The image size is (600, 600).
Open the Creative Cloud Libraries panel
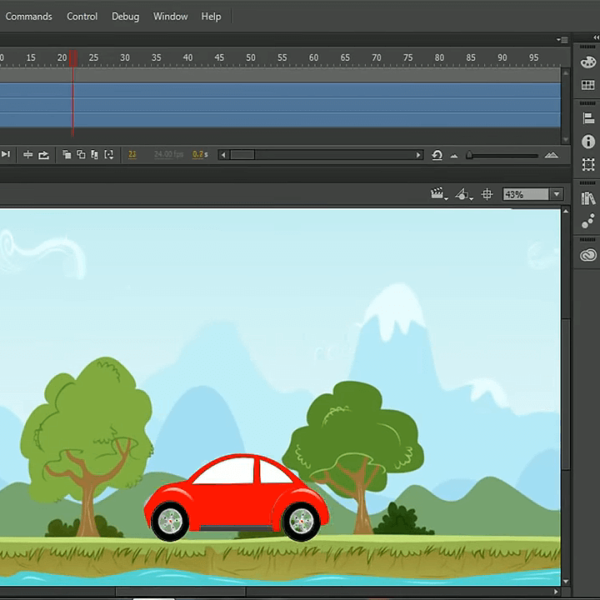pos(588,255)
